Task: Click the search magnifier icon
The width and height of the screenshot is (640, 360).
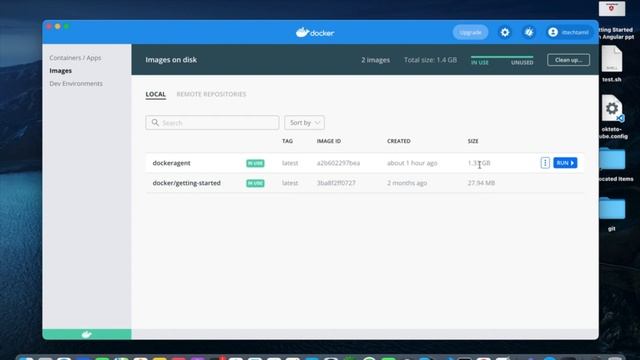Action: pyautogui.click(x=155, y=122)
